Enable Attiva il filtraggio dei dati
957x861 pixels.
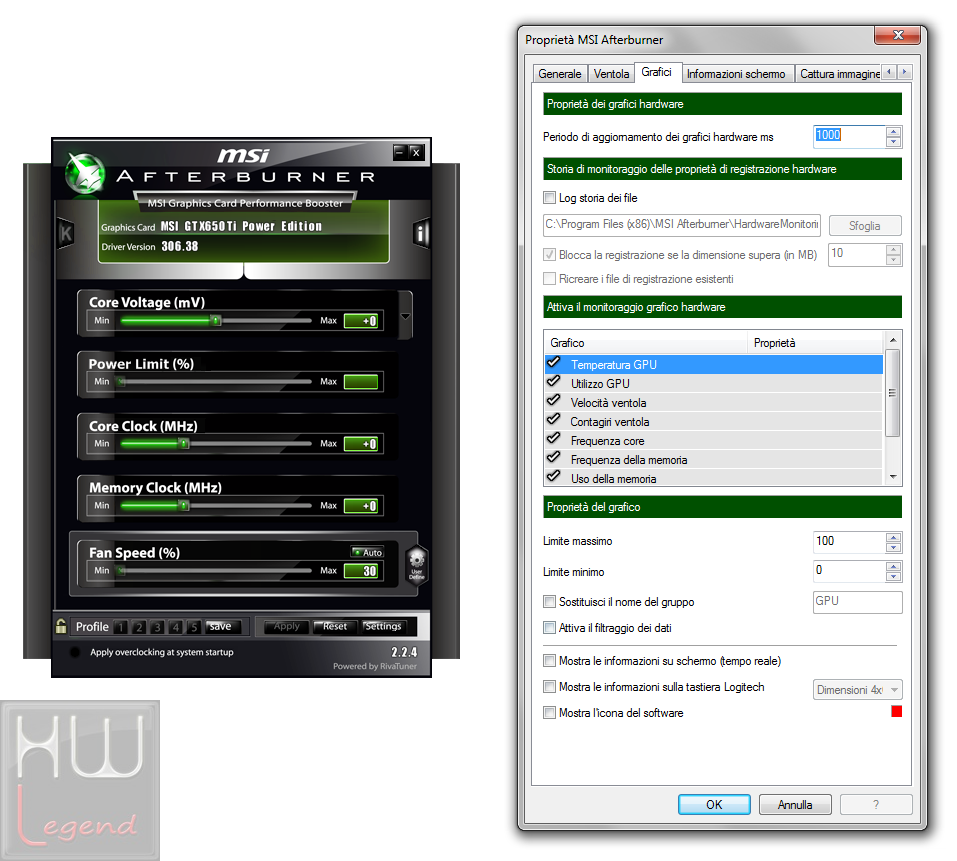pyautogui.click(x=549, y=627)
